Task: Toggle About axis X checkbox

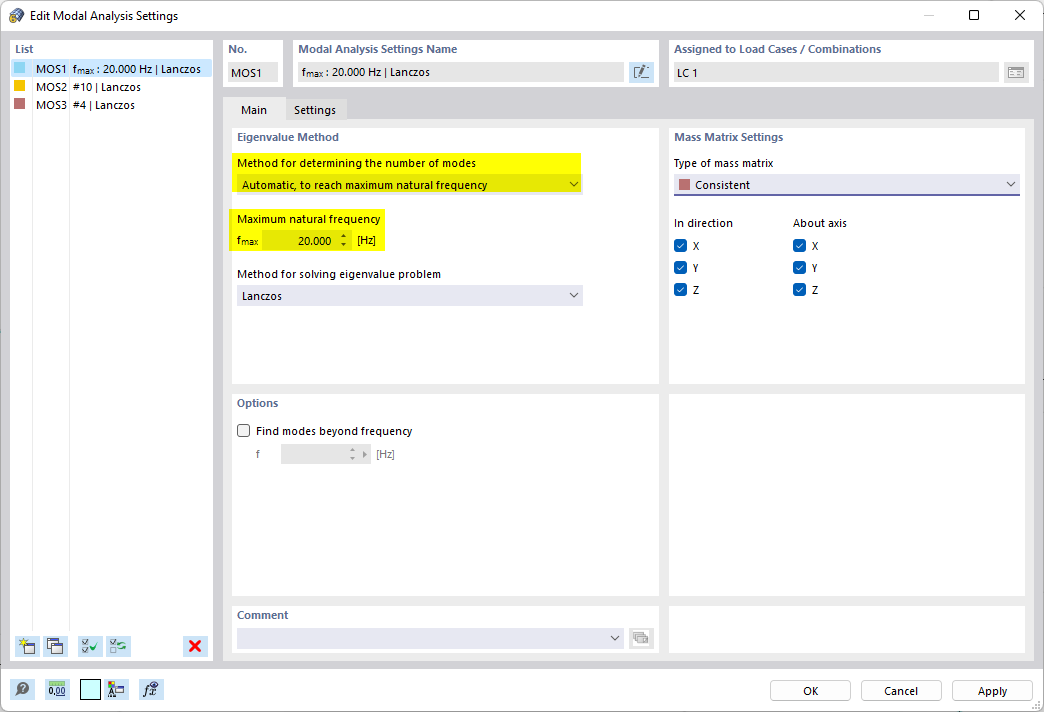Action: click(x=800, y=246)
